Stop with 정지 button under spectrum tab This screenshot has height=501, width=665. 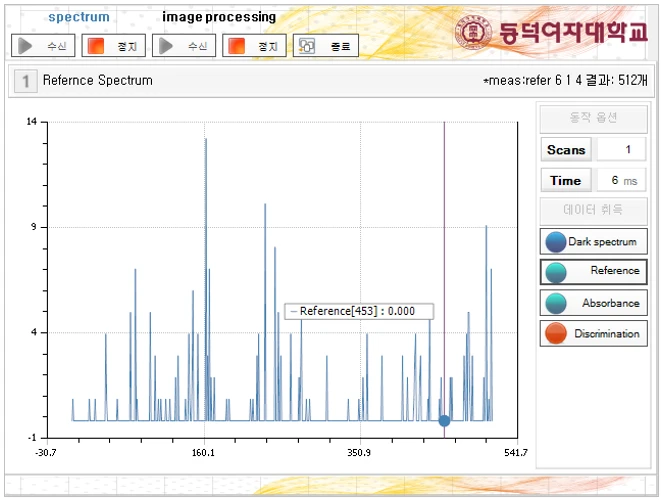(114, 45)
